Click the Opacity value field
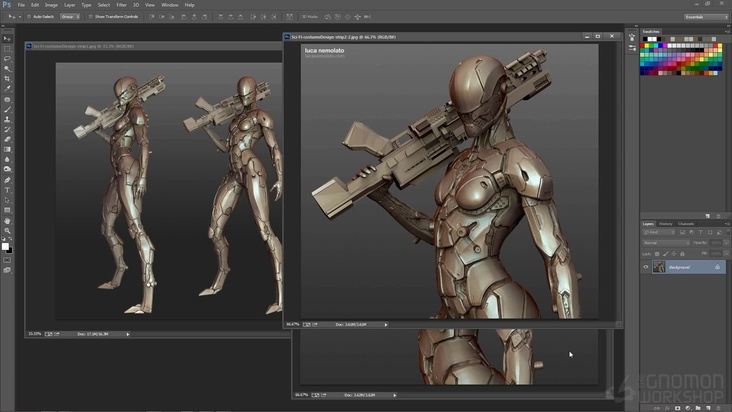 [716, 243]
